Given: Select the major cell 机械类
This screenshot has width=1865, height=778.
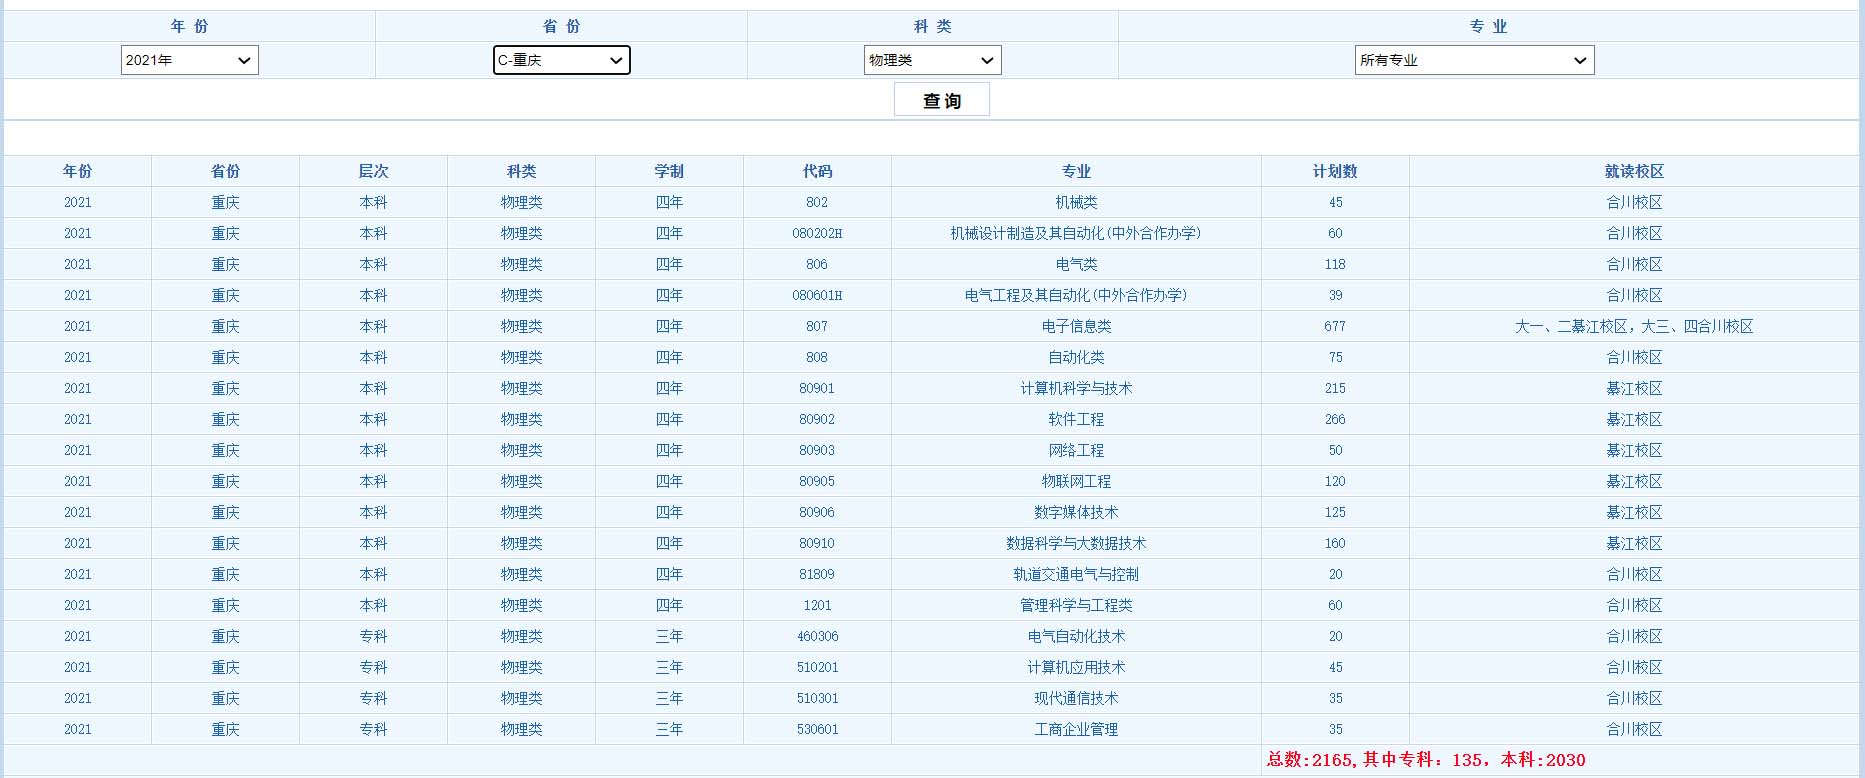Looking at the screenshot, I should 1077,202.
